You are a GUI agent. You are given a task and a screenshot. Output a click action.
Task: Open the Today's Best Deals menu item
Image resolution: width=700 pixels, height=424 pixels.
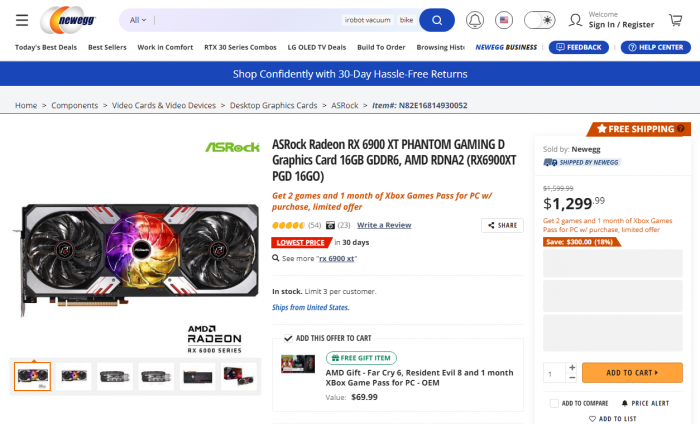pyautogui.click(x=47, y=47)
